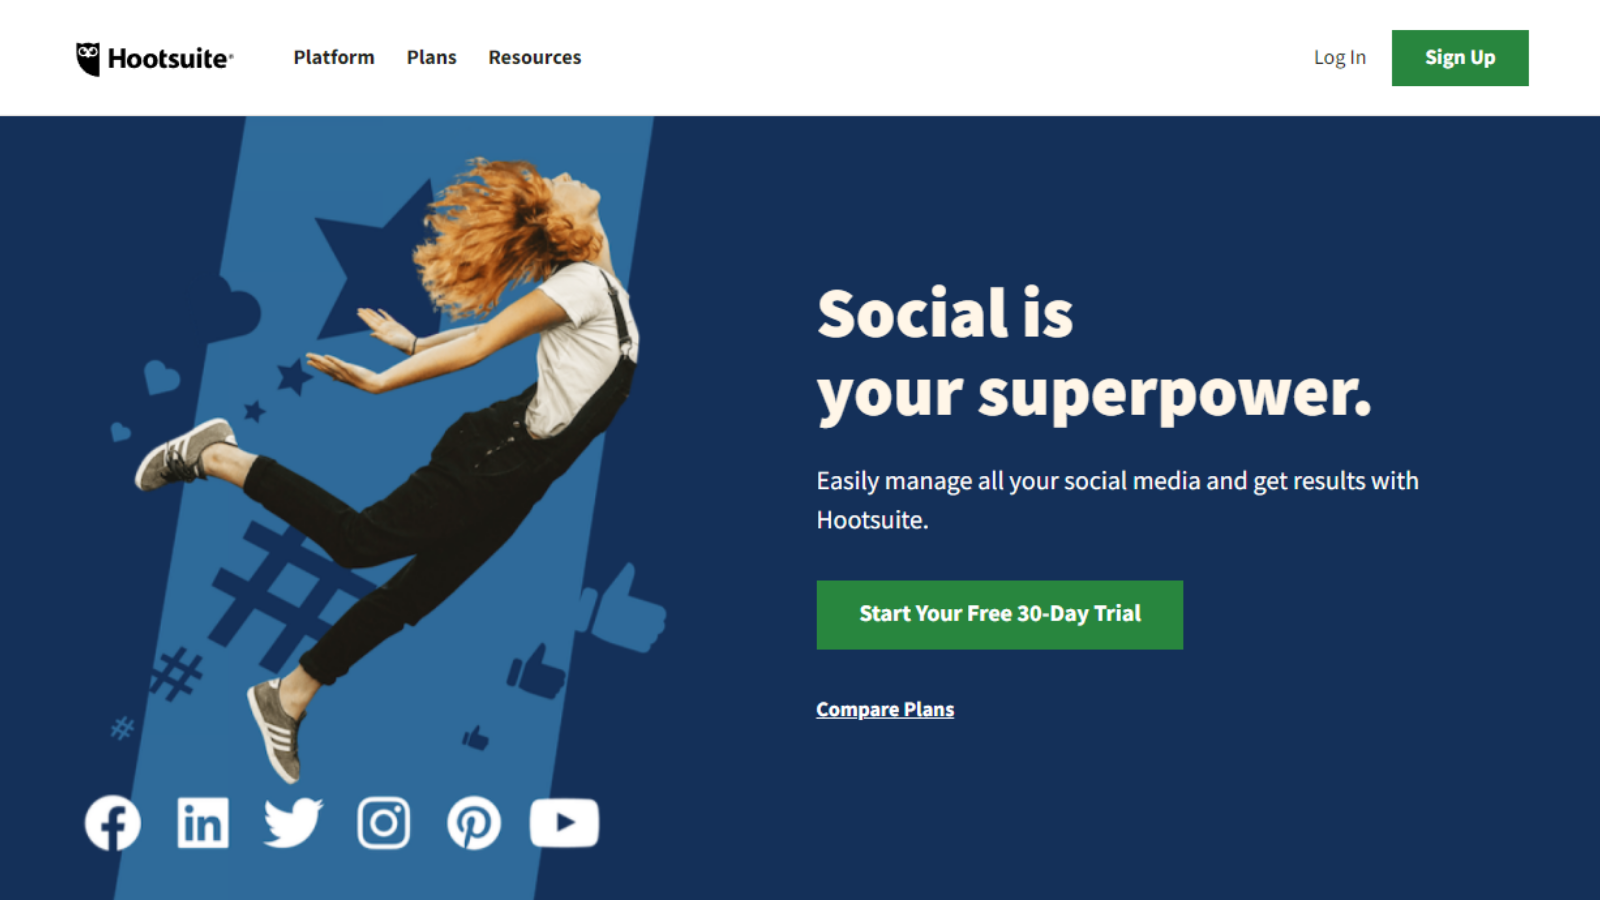Click the green Sign Up button
The image size is (1600, 900).
tap(1460, 58)
